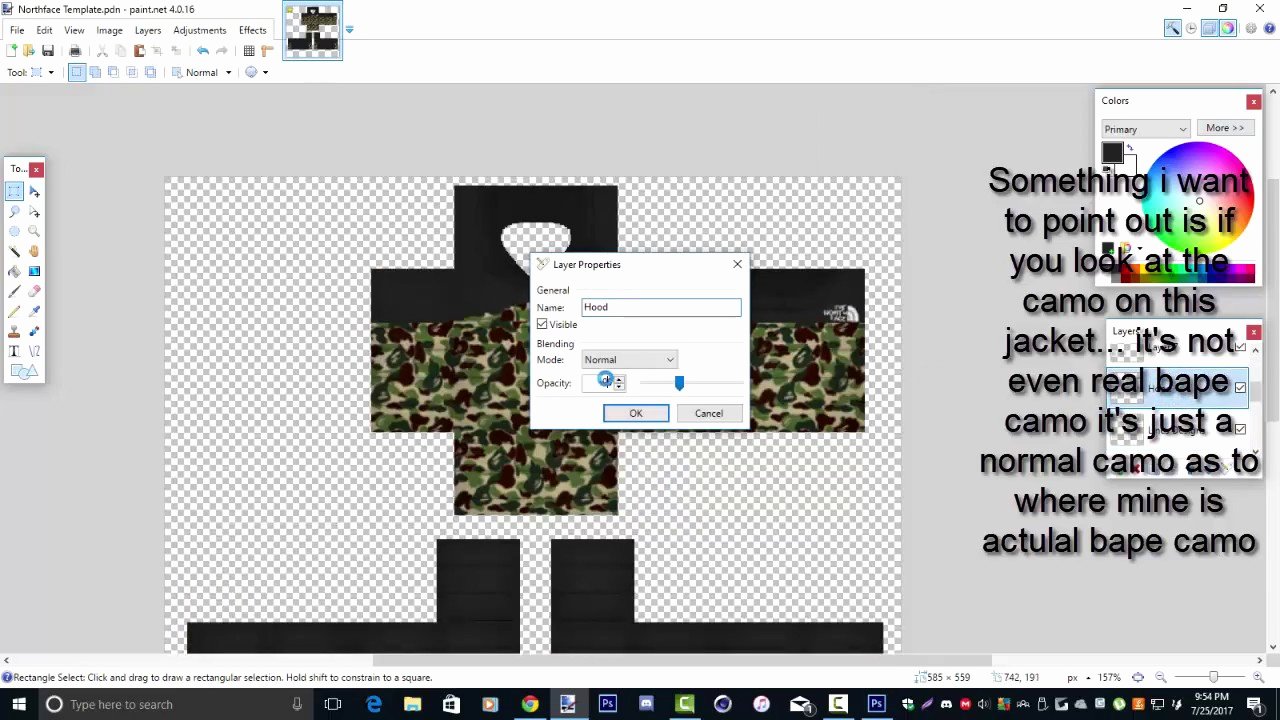Toggle the Layers window button at top right
Viewport: 1280px width, 720px height.
[x=1209, y=29]
